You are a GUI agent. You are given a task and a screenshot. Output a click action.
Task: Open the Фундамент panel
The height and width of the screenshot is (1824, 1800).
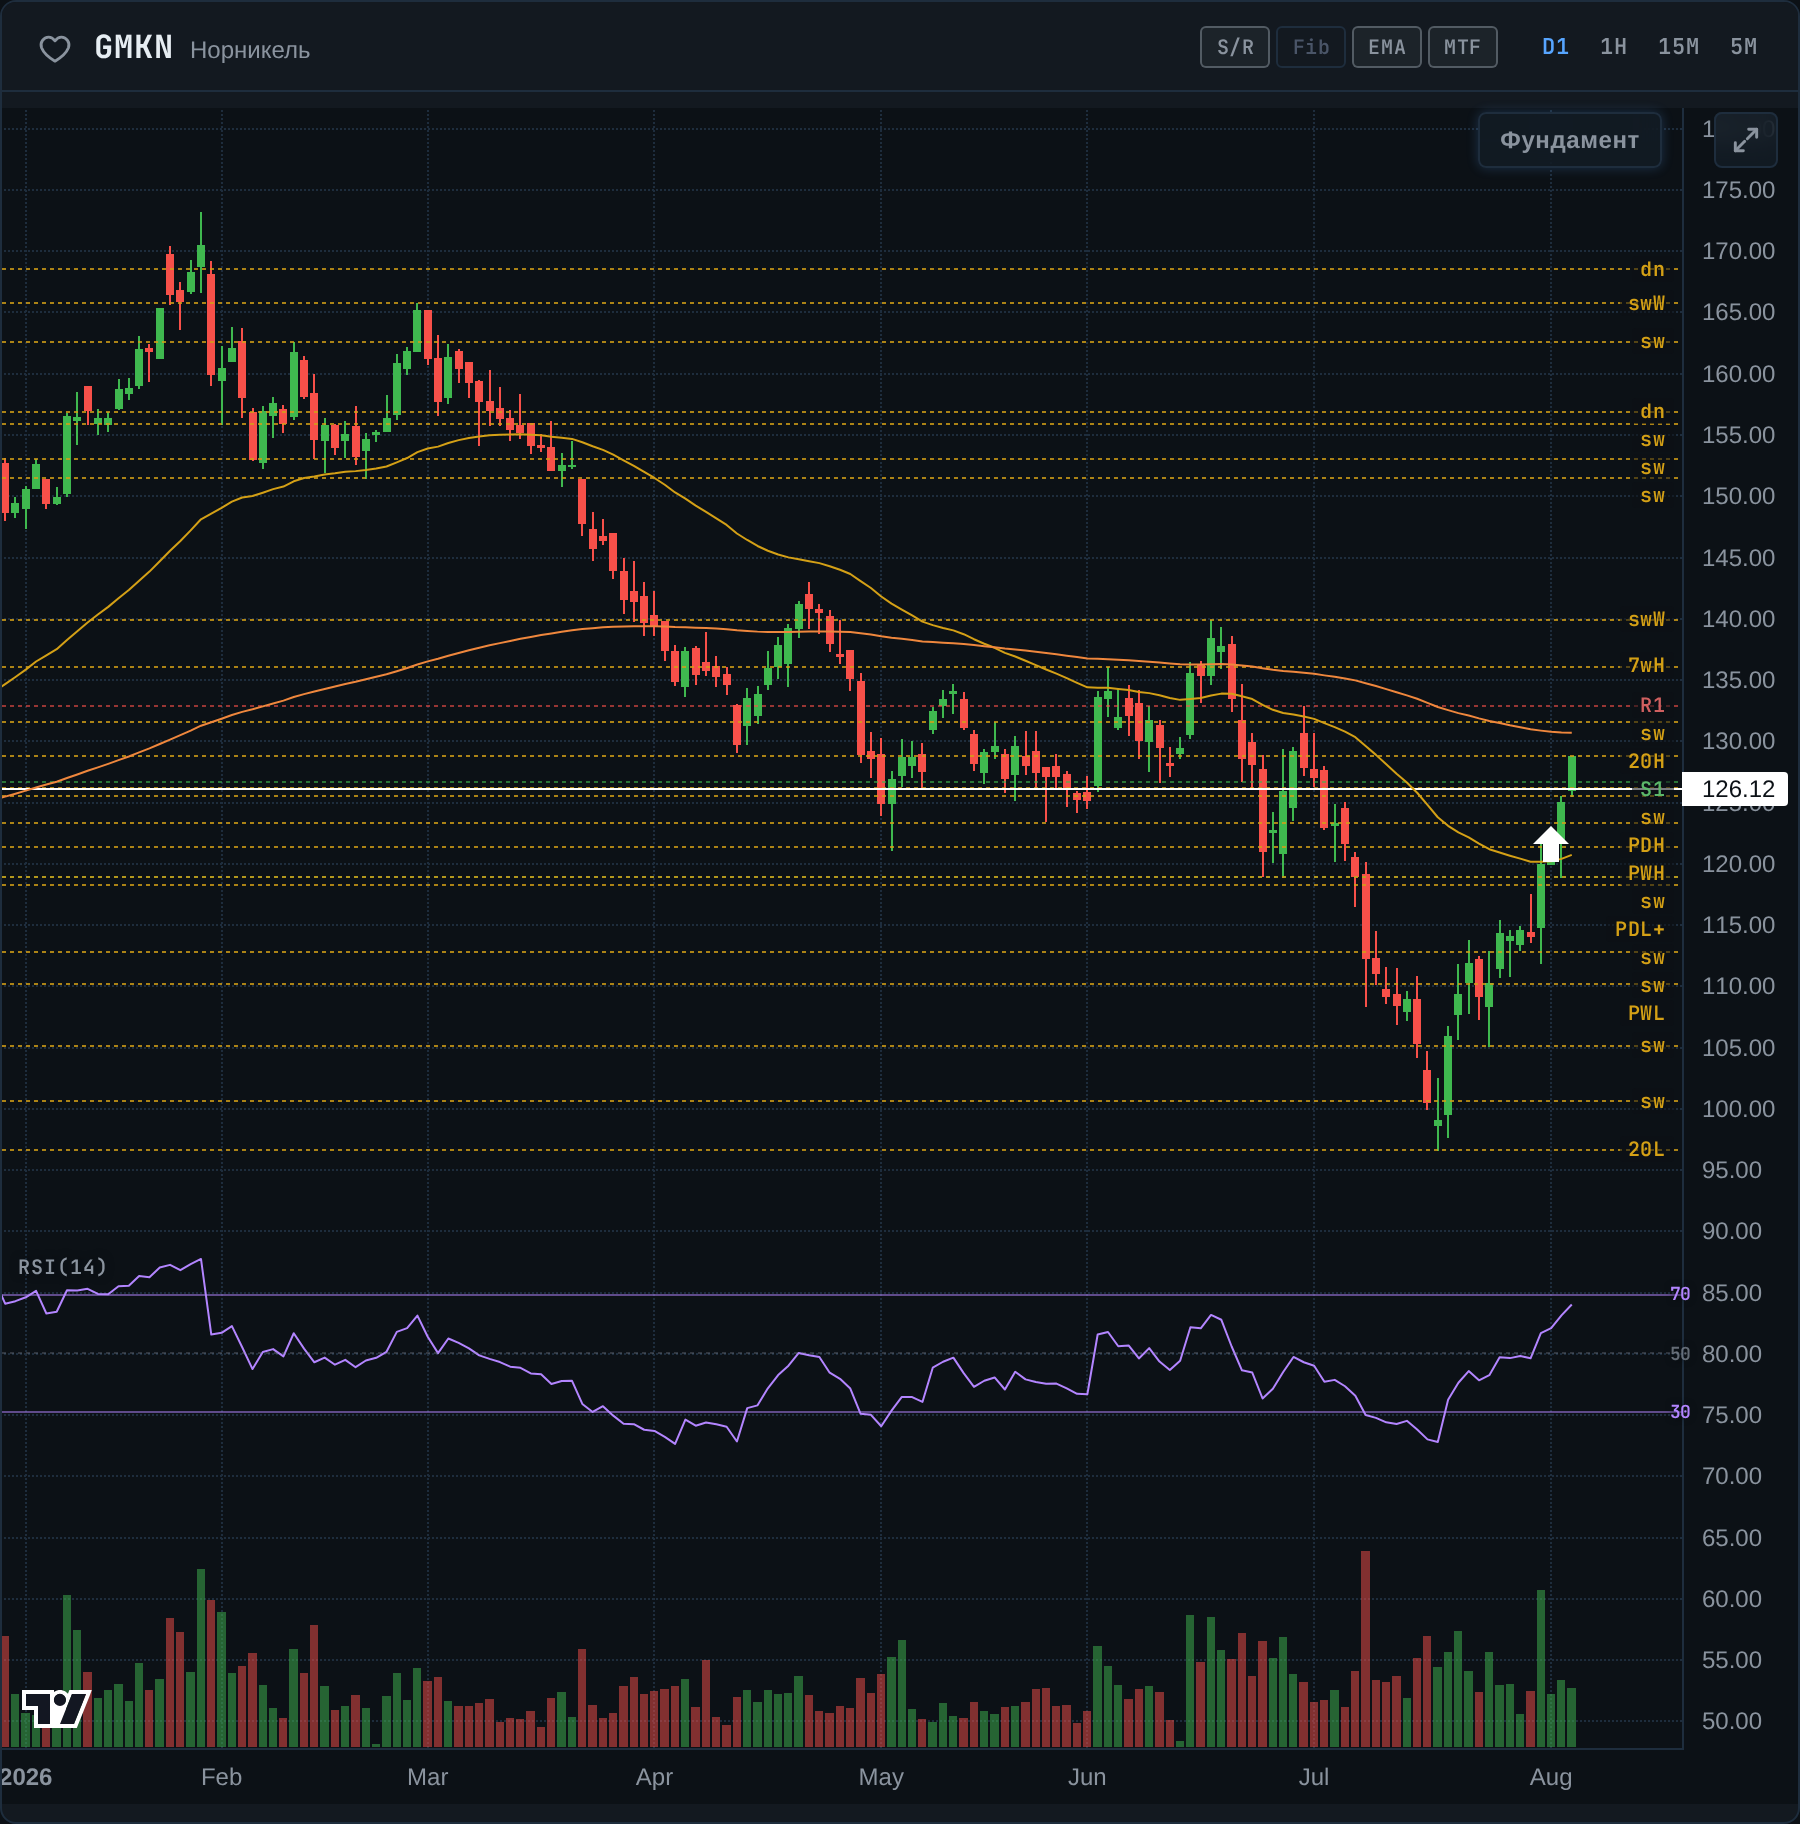tap(1570, 140)
